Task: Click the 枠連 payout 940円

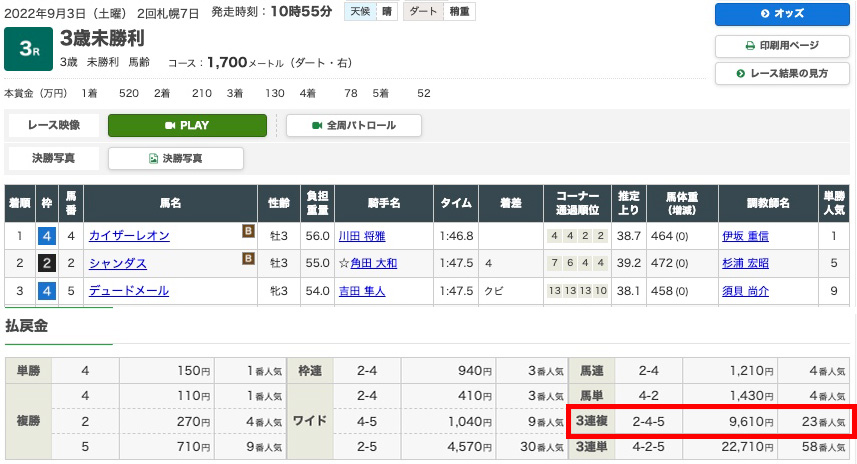Action: pyautogui.click(x=476, y=371)
